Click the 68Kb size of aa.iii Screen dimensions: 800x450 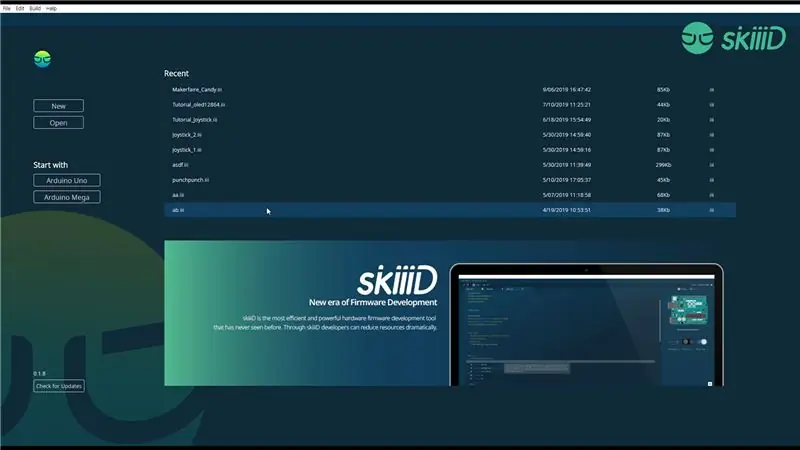click(663, 195)
